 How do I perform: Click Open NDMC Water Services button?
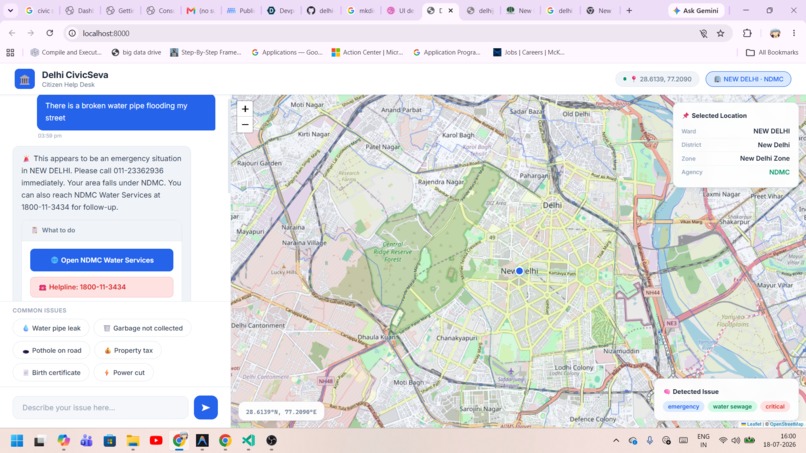[102, 260]
